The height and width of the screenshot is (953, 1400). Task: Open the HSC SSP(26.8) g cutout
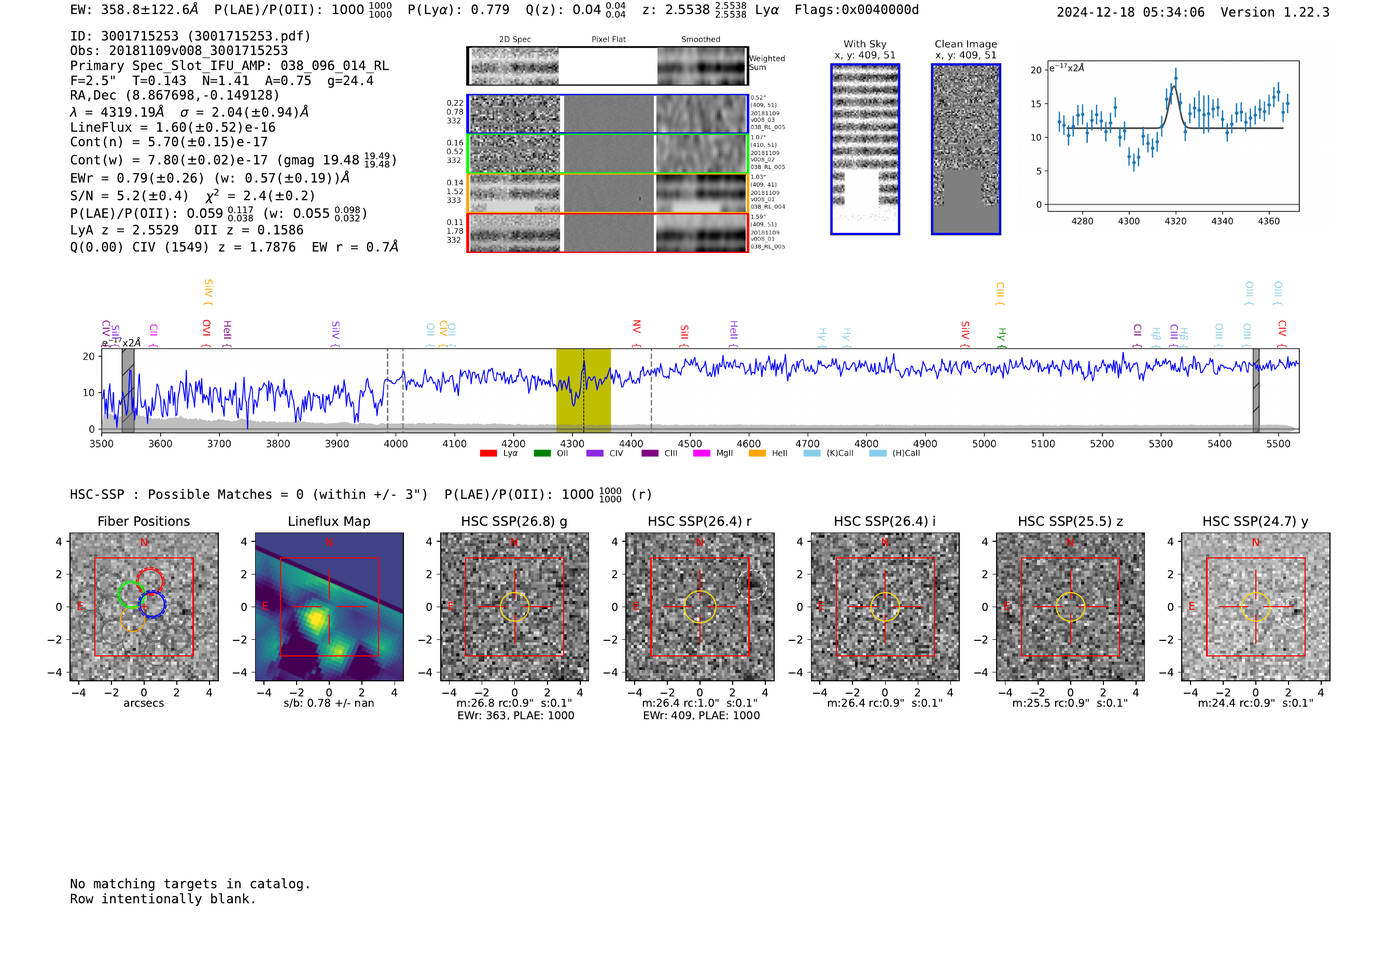coord(514,607)
